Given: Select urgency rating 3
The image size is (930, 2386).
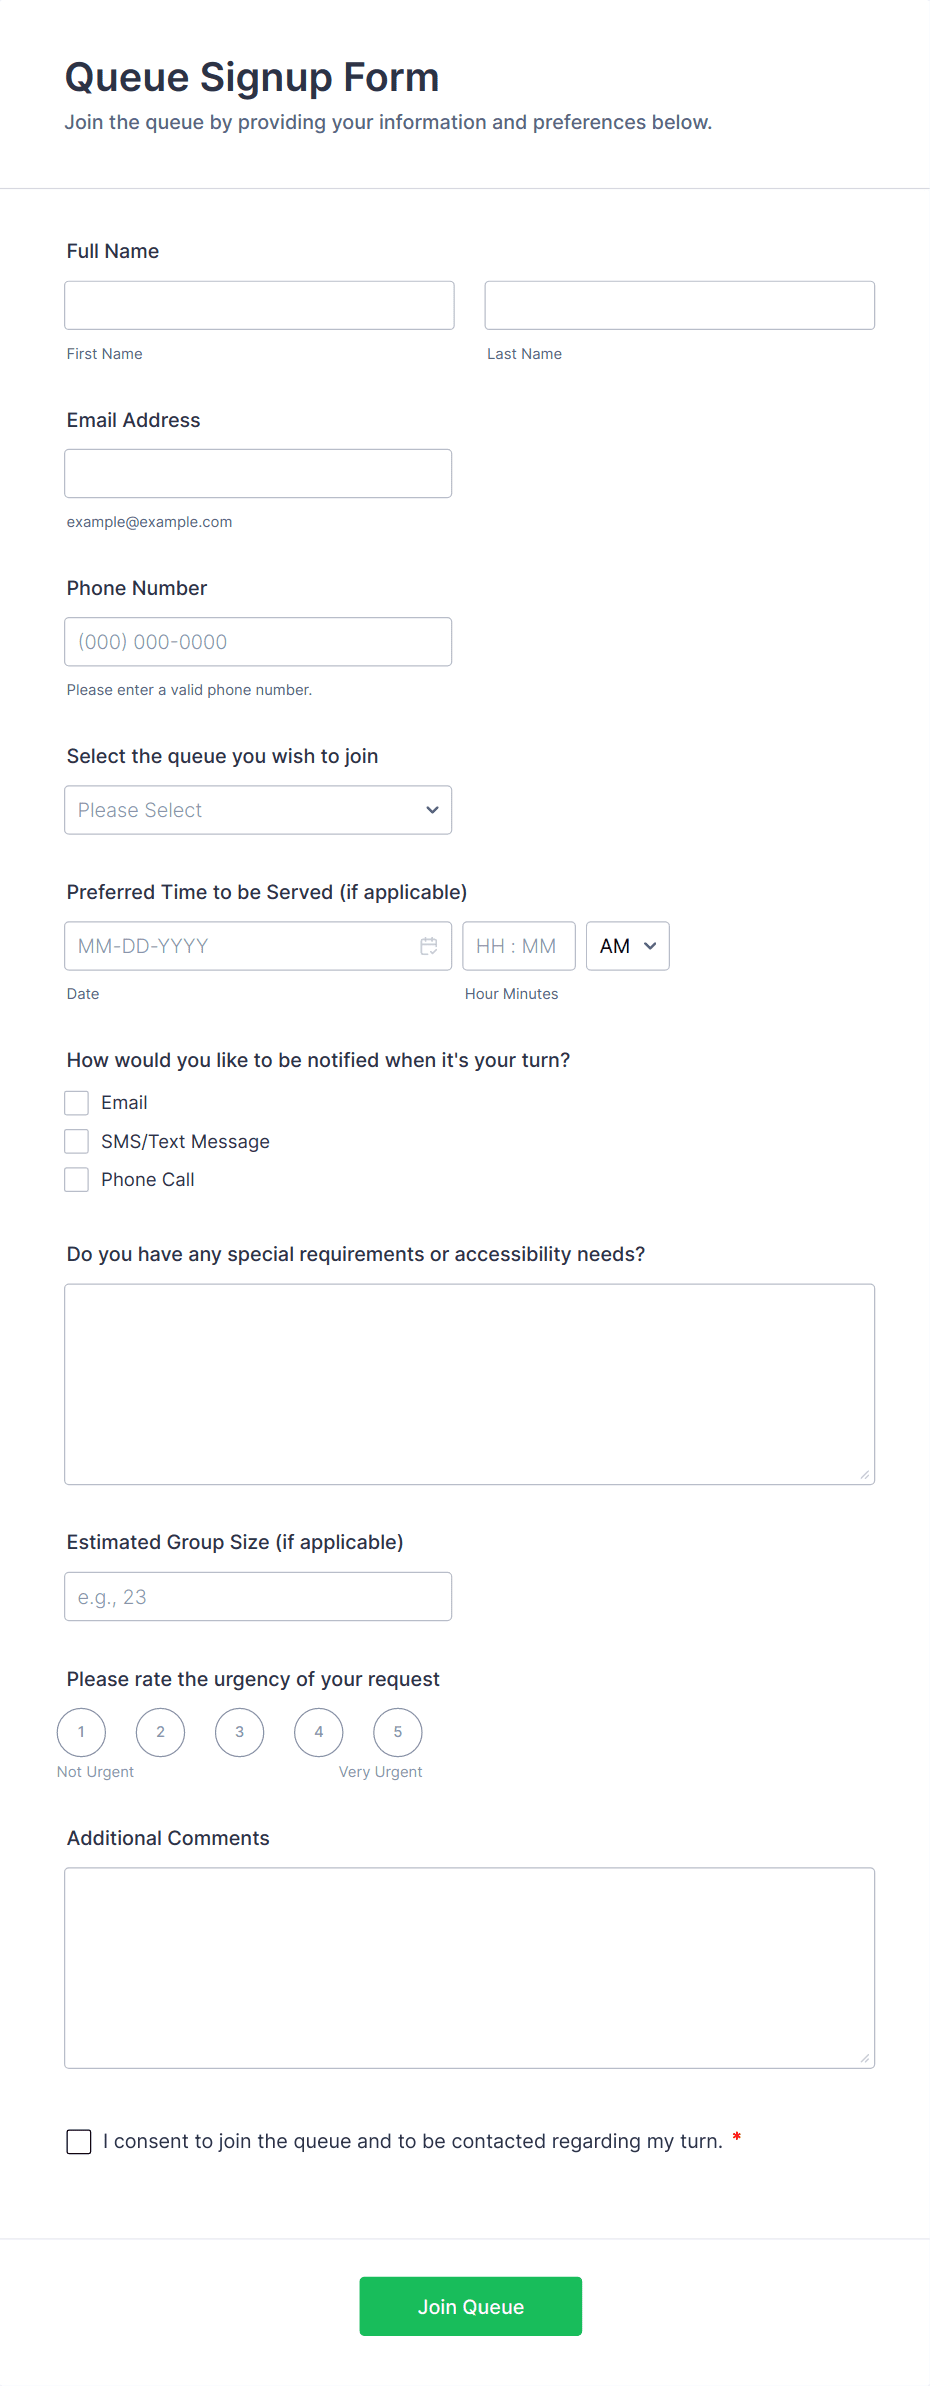Looking at the screenshot, I should pos(240,1732).
